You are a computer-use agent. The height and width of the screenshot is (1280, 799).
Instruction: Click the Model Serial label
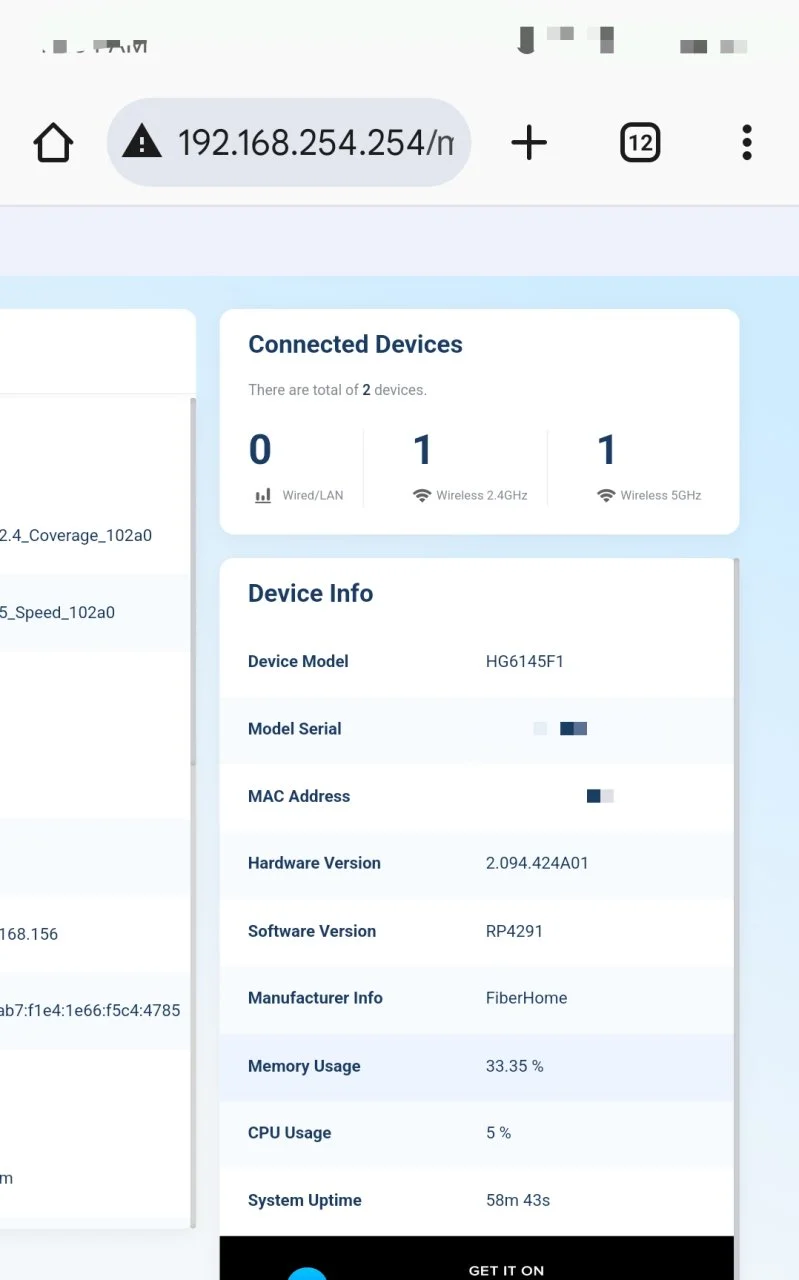(295, 729)
